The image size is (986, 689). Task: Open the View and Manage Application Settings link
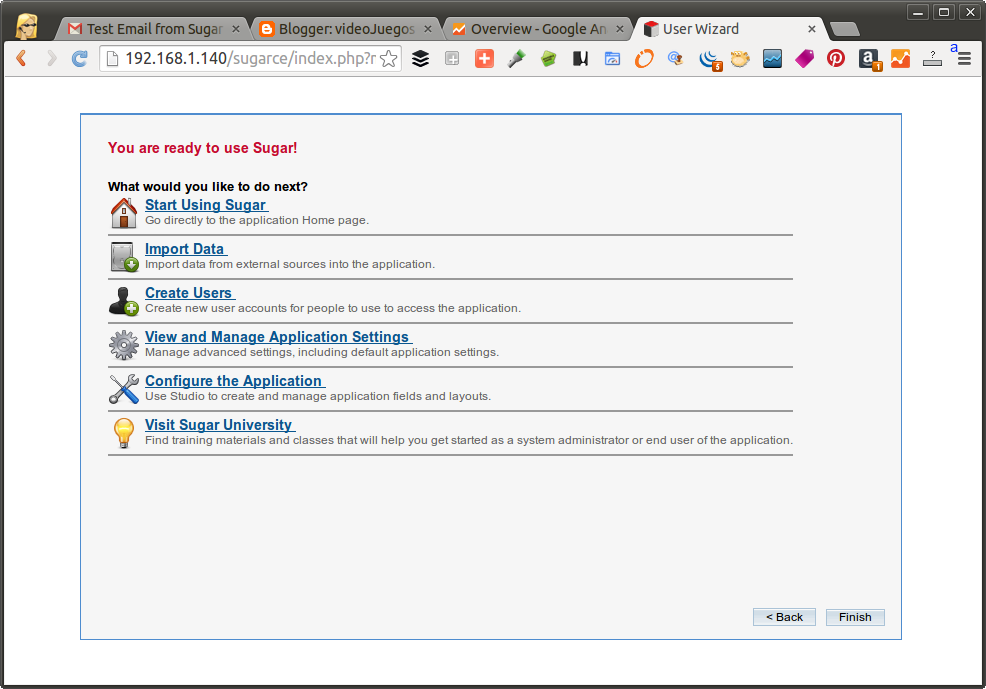click(x=277, y=336)
